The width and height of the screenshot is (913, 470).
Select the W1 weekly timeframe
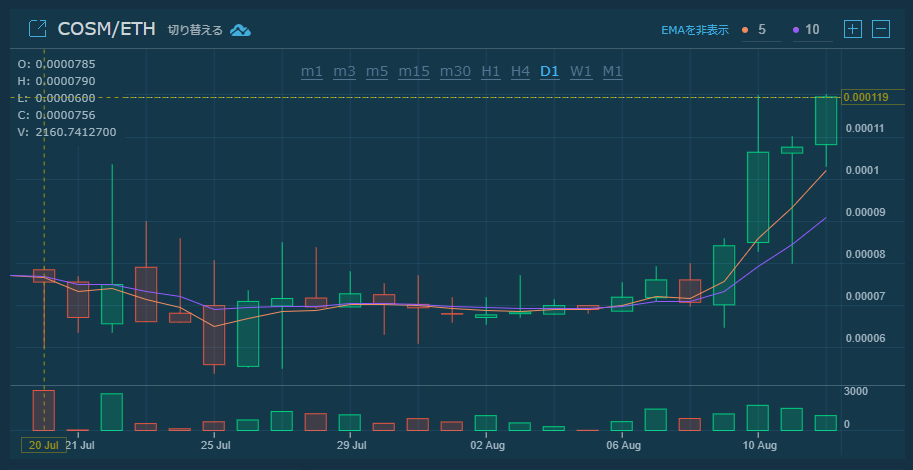(x=581, y=71)
